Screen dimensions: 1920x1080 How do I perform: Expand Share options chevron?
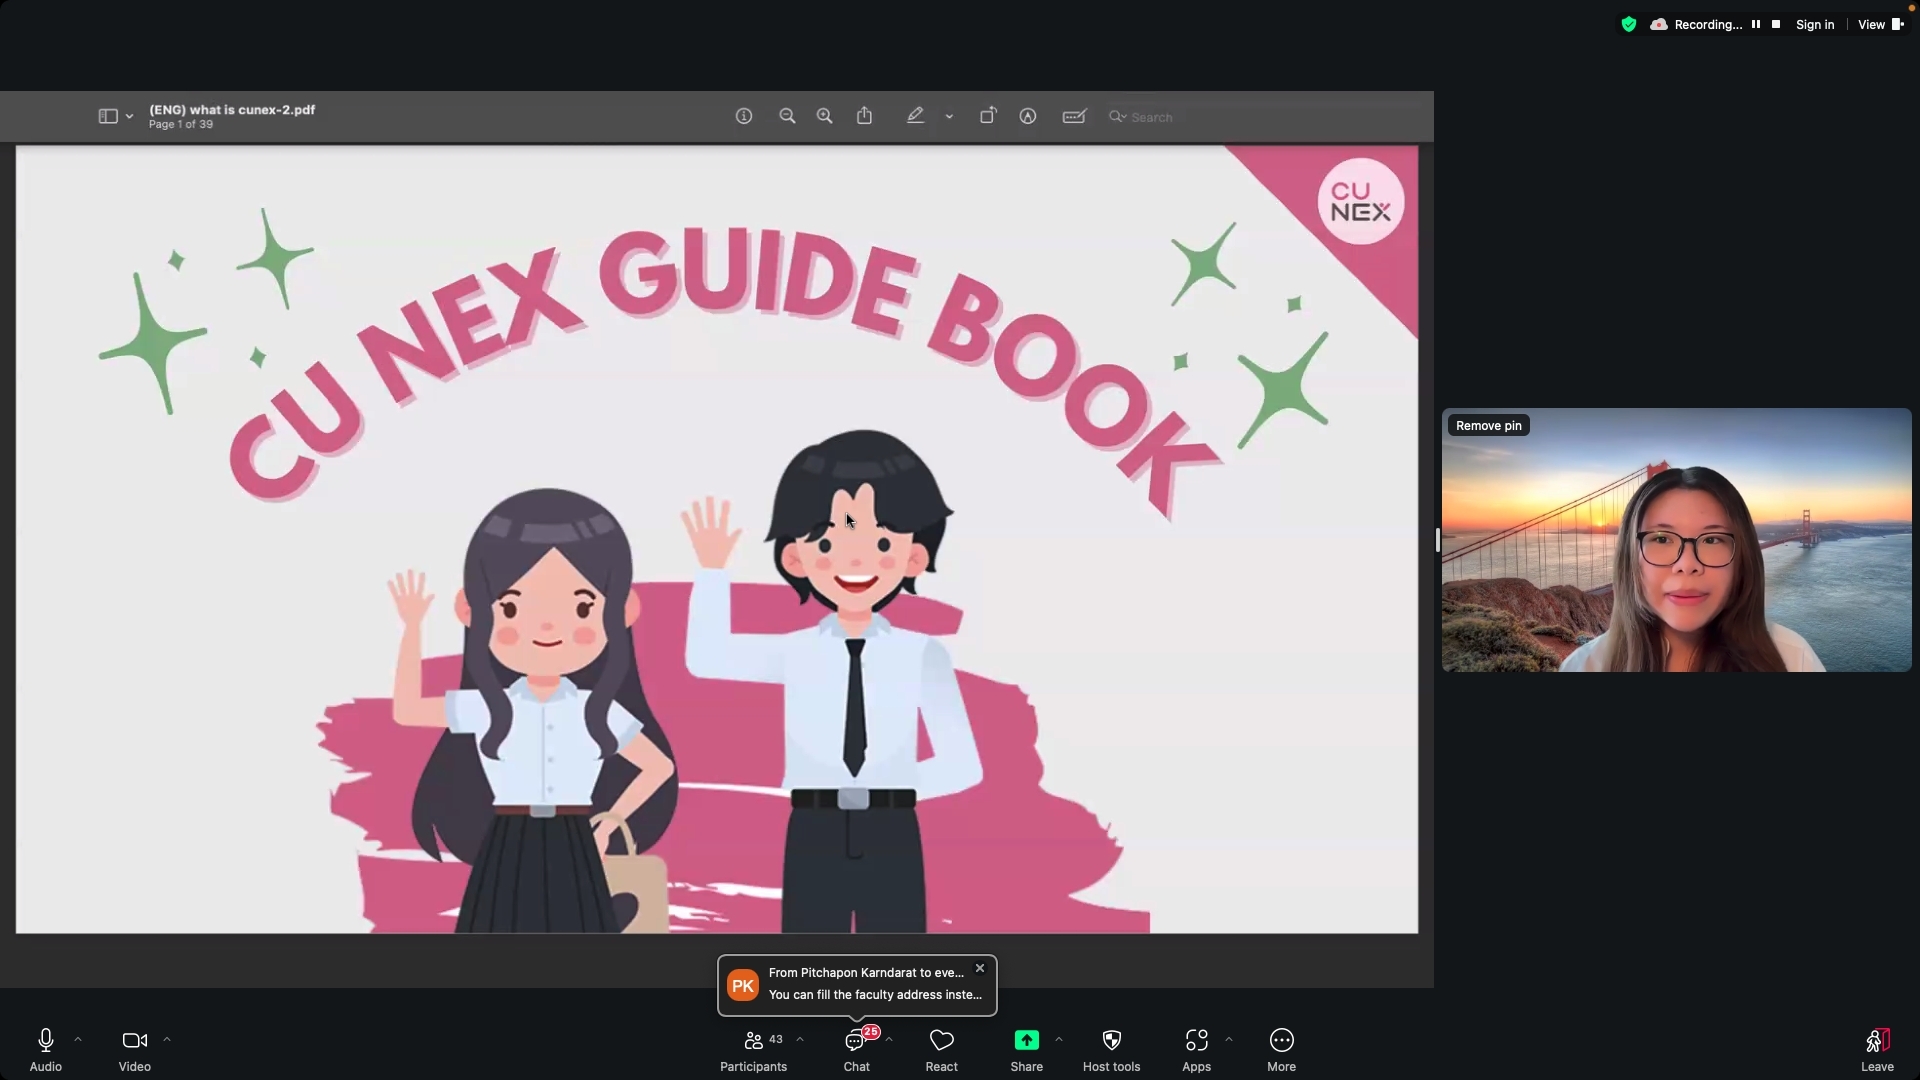[1059, 1040]
